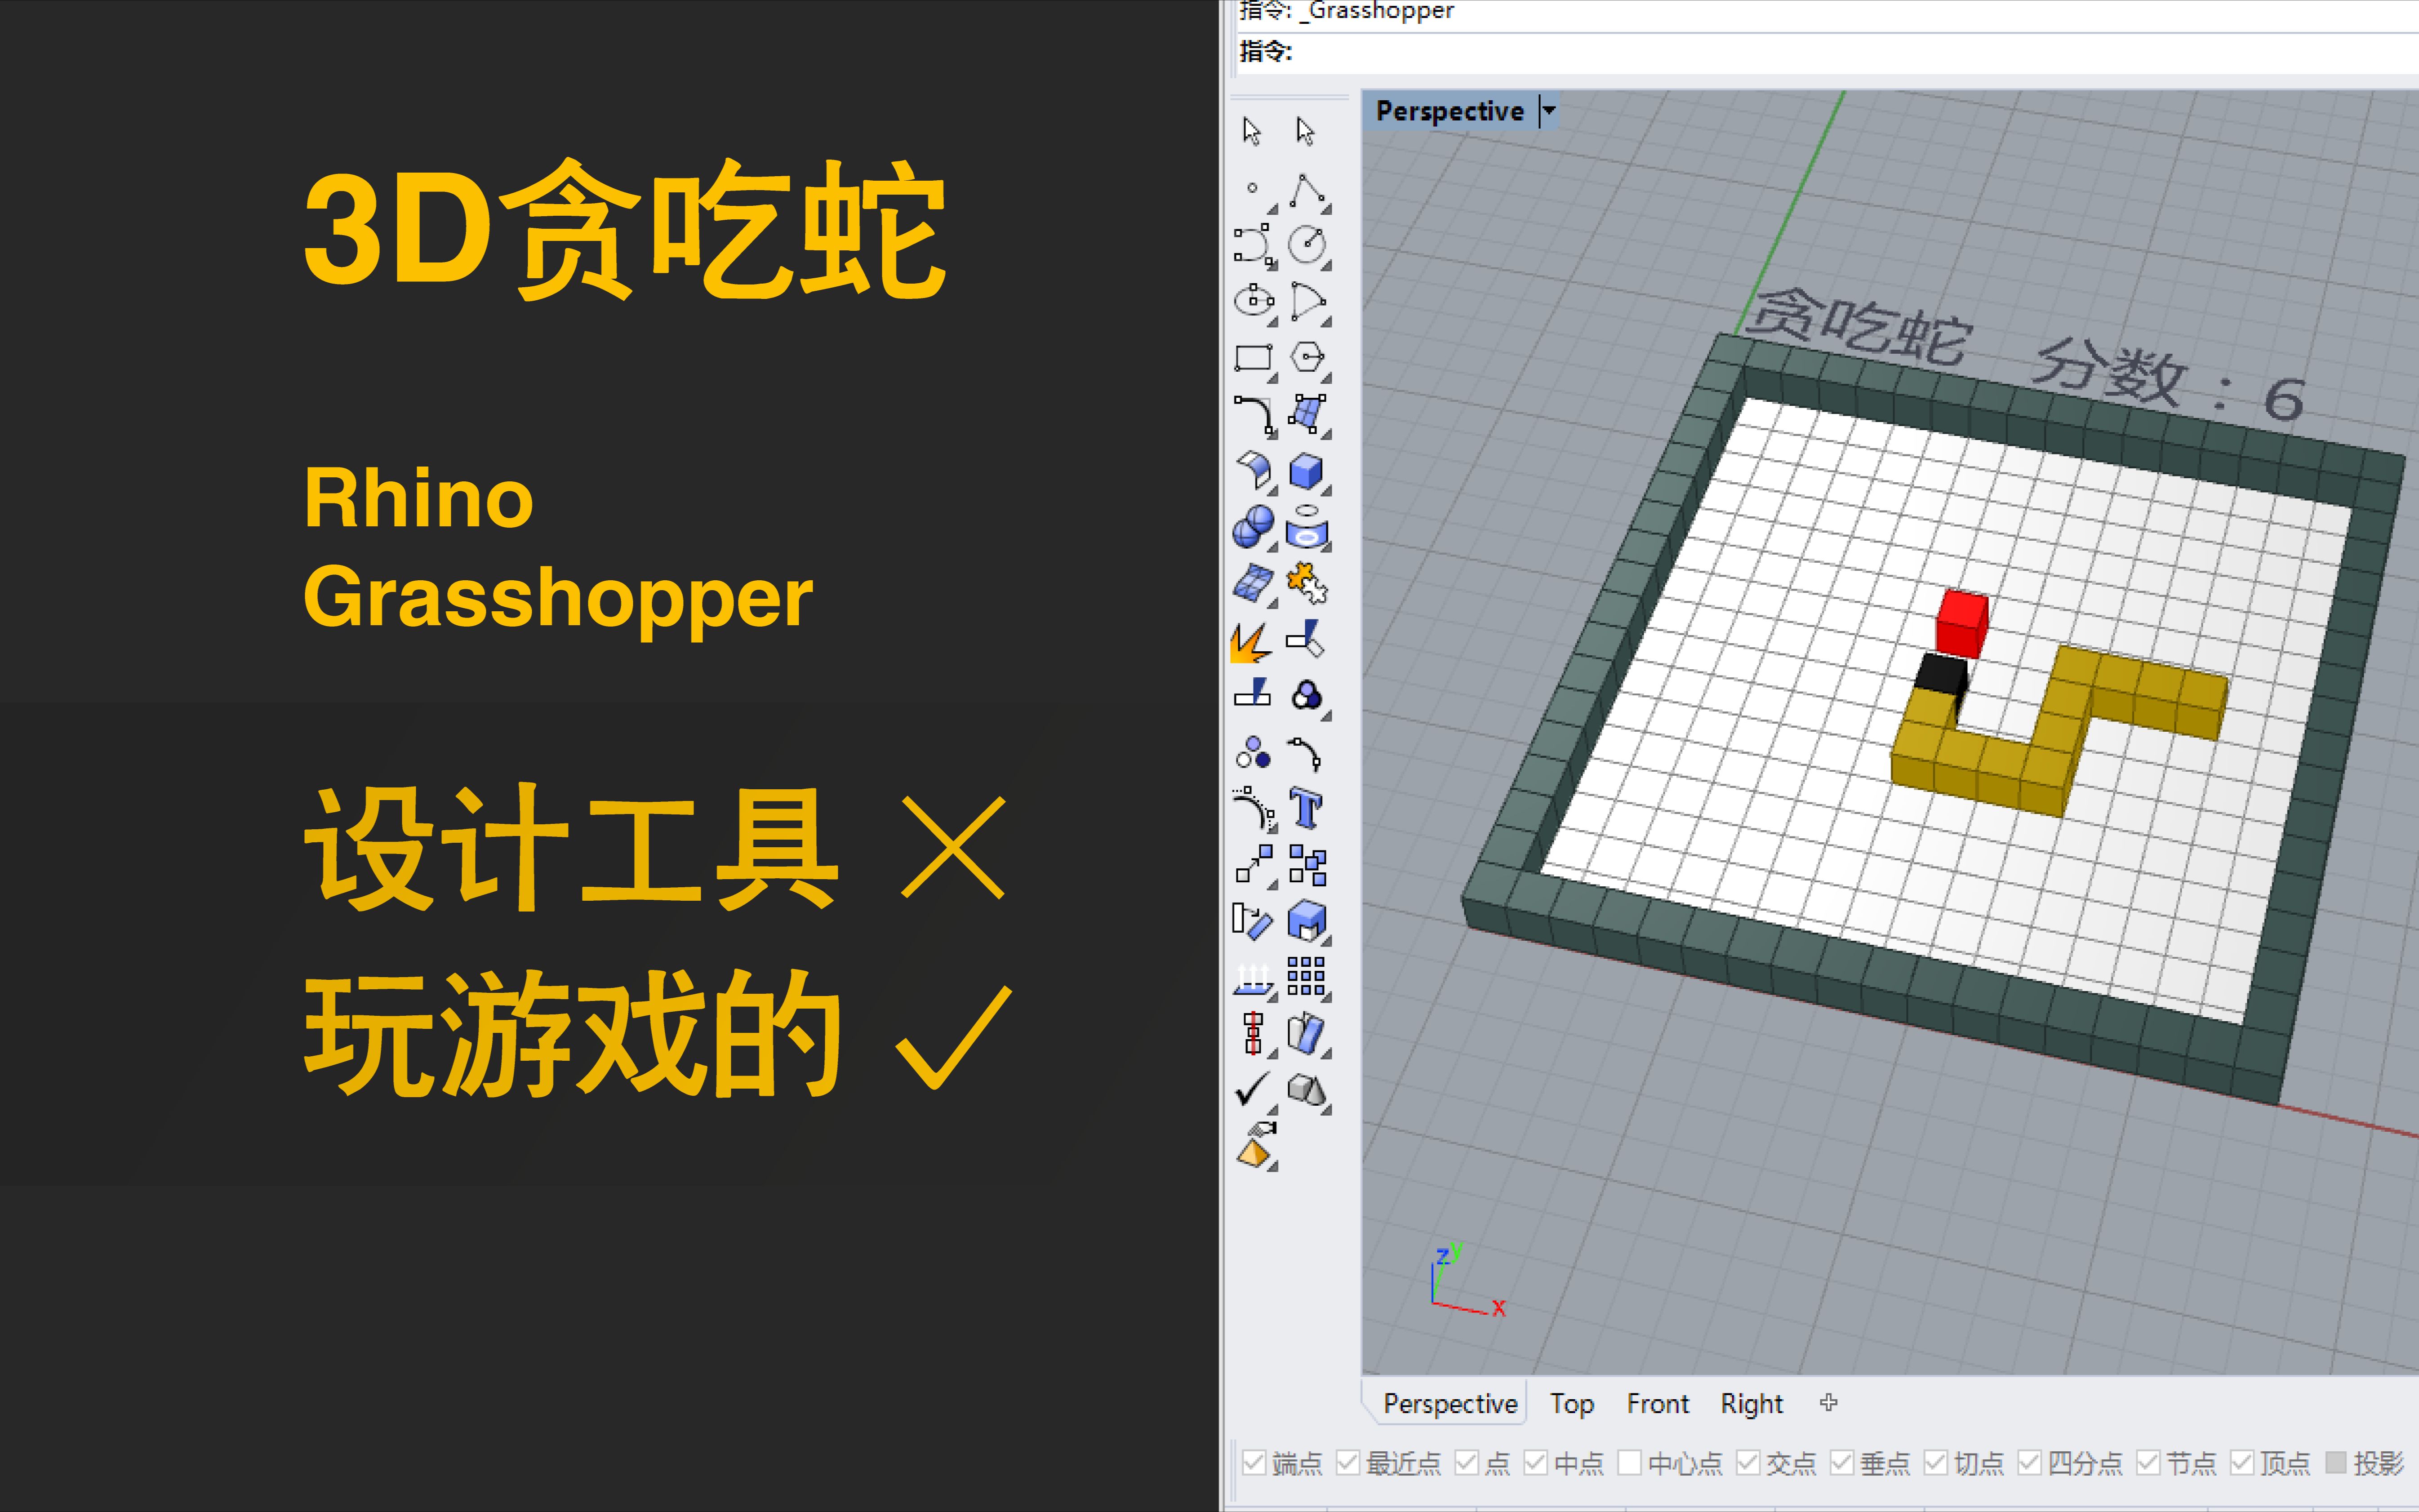
Task: Toggle the 投影 osnap checkbox
Action: pos(2336,1463)
